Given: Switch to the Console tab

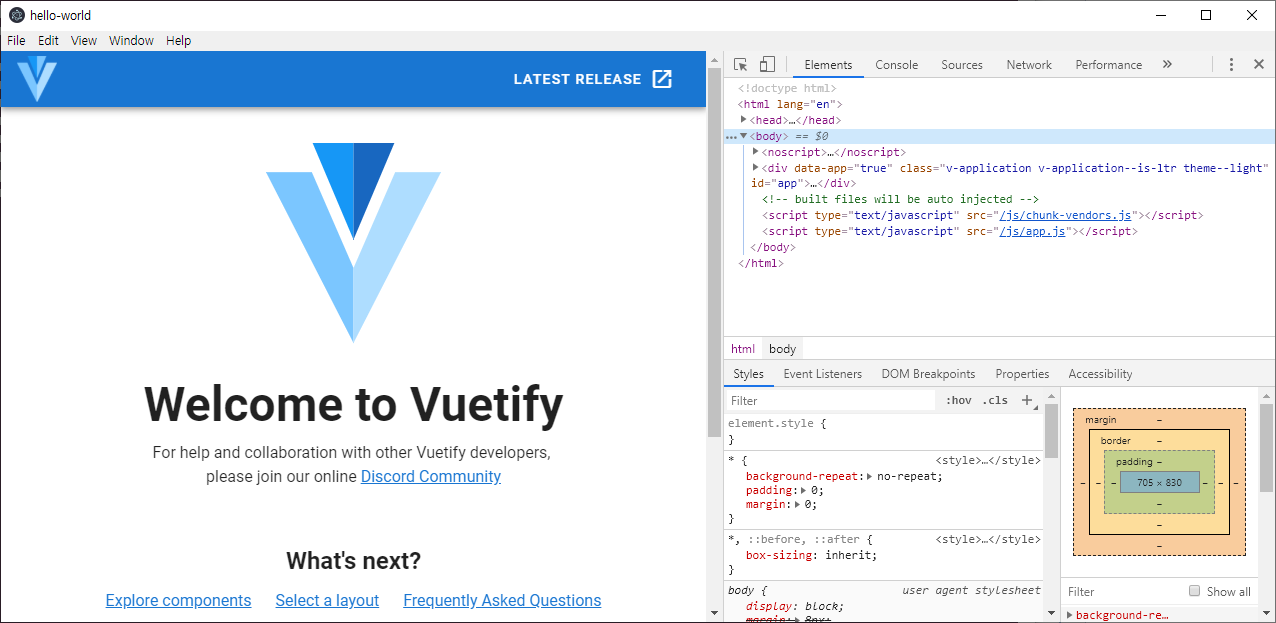Looking at the screenshot, I should click(x=896, y=65).
